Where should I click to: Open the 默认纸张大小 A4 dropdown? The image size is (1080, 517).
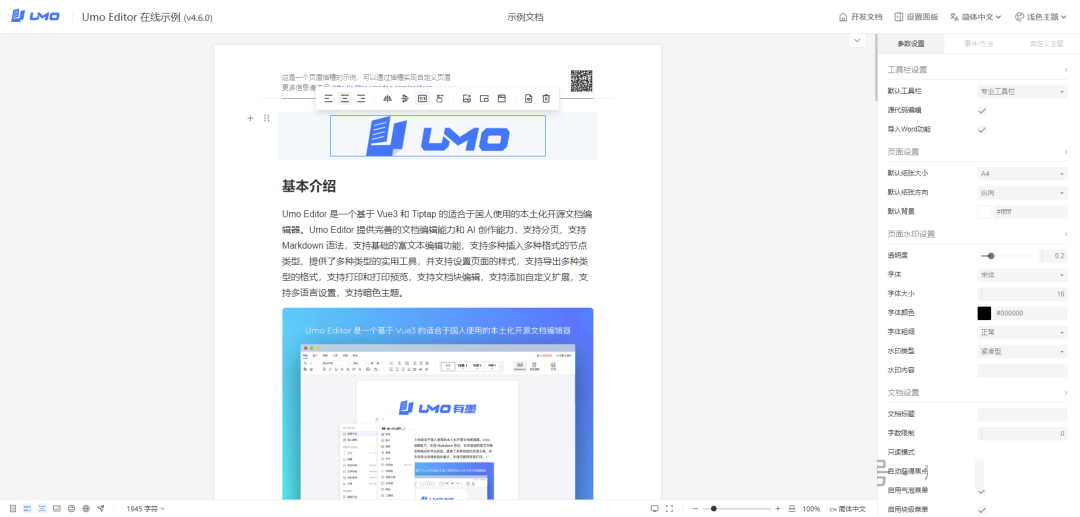tap(1022, 173)
